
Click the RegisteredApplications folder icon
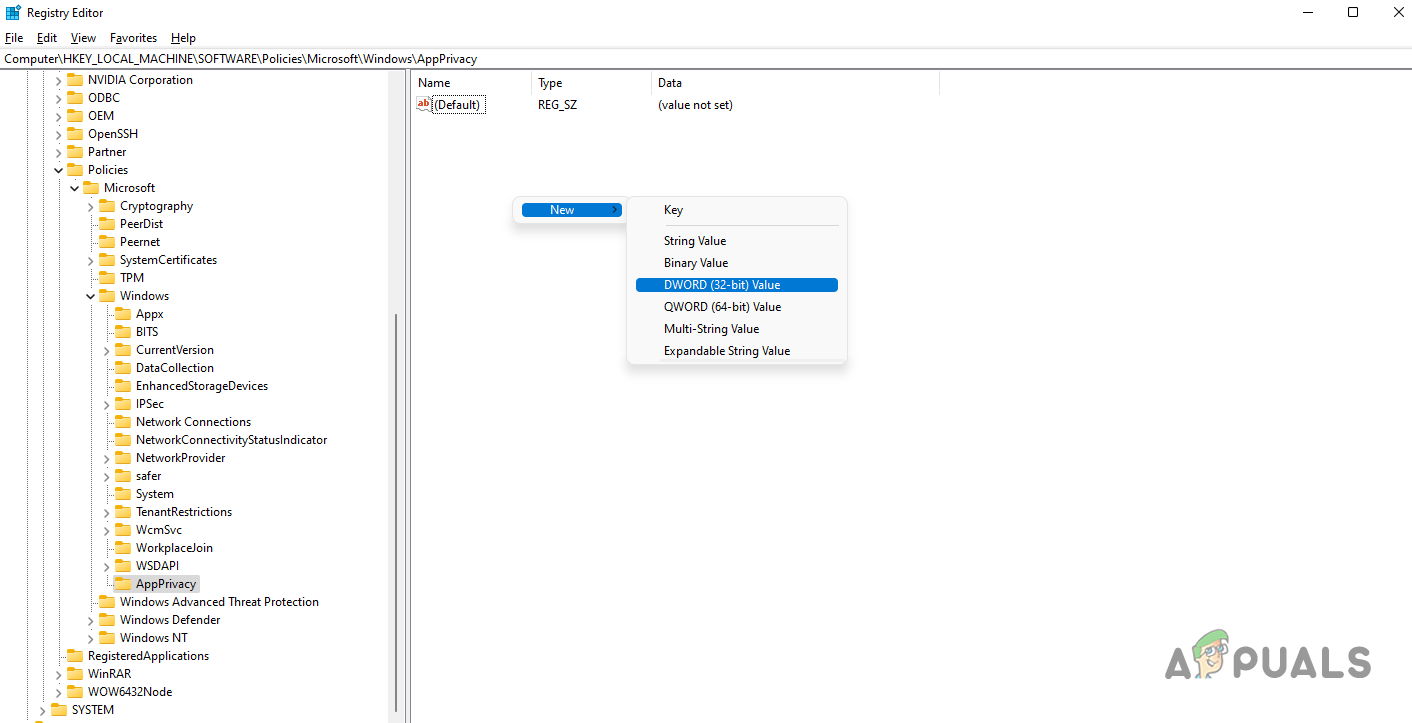[x=75, y=656]
